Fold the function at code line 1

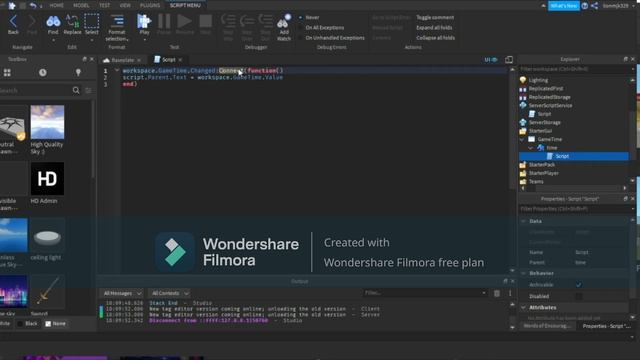click(117, 71)
